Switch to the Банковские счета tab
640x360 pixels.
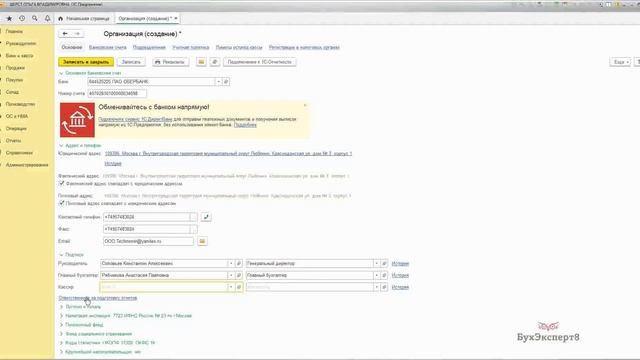tap(108, 47)
